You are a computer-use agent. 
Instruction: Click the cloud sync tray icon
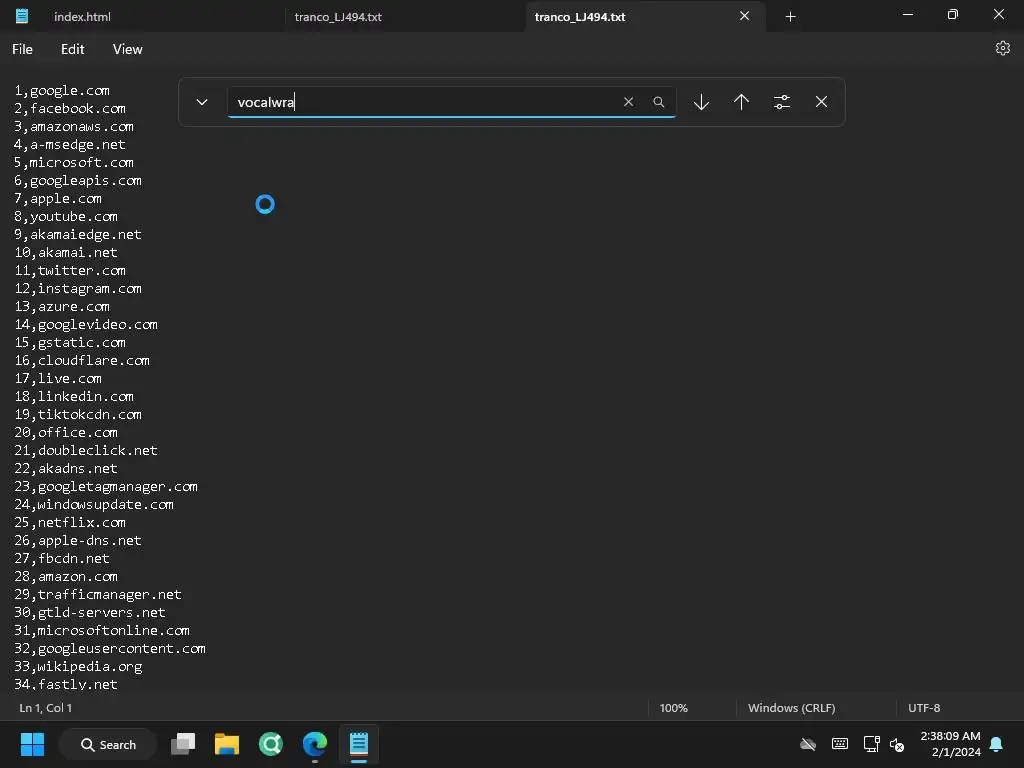click(x=808, y=744)
